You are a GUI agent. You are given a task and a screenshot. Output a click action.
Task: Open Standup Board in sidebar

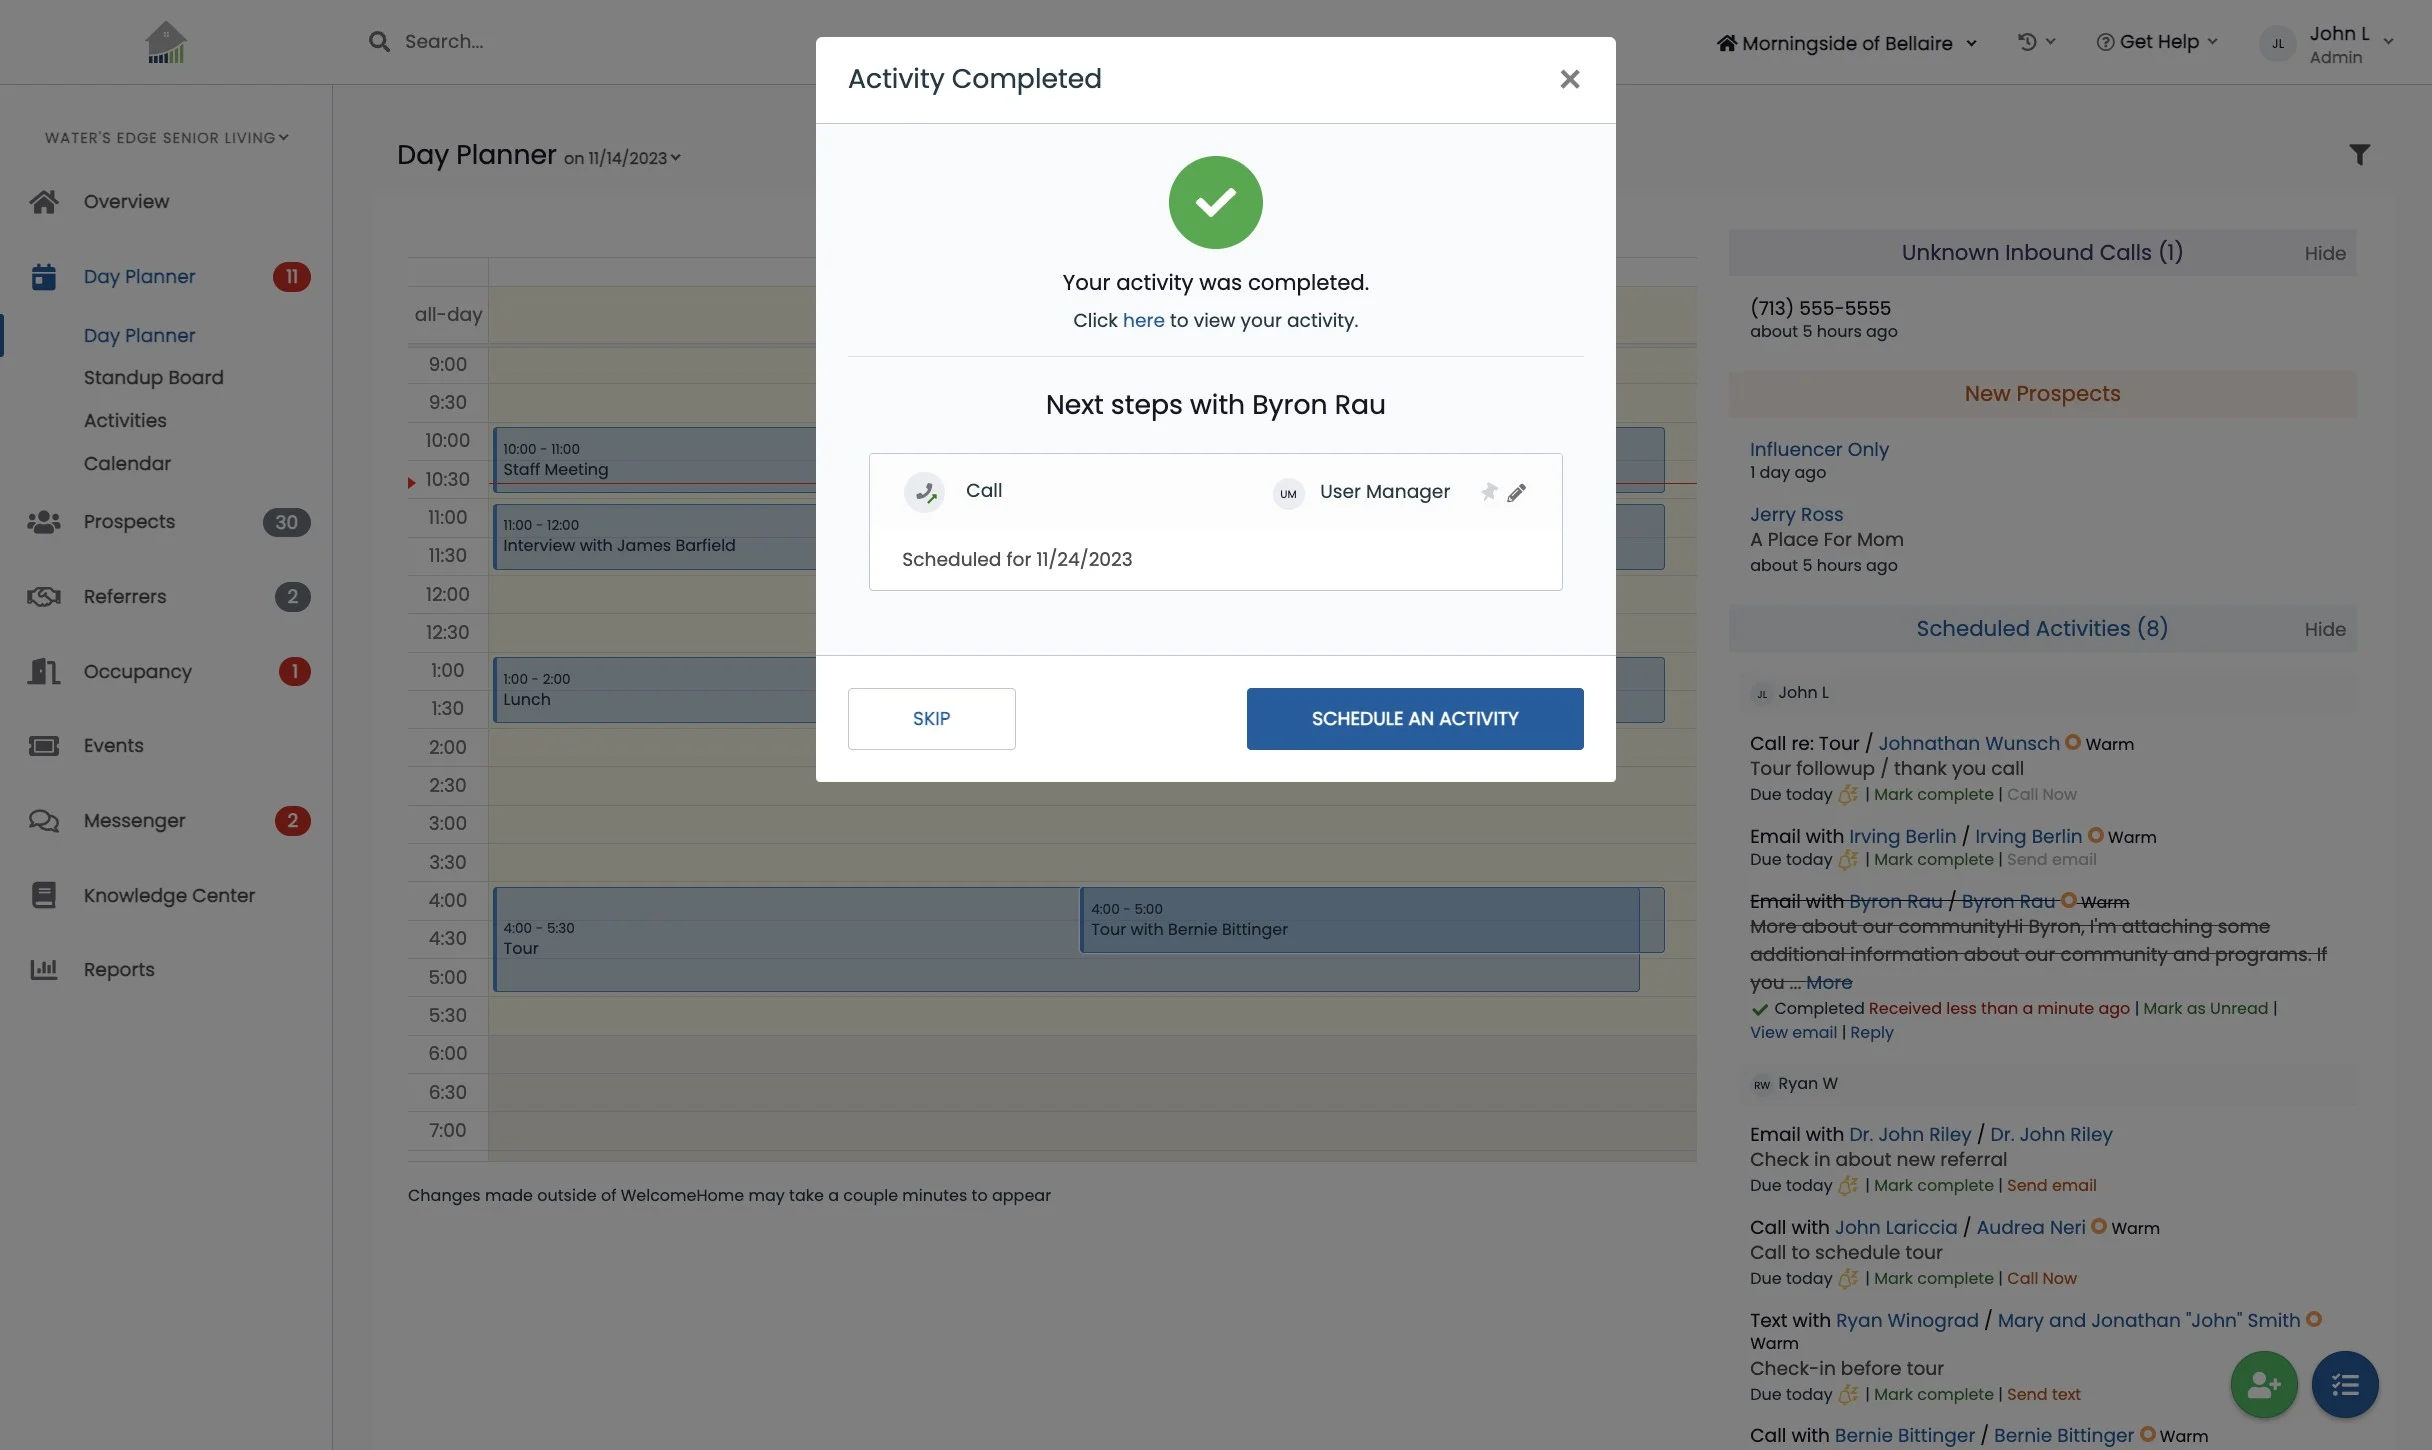point(153,378)
